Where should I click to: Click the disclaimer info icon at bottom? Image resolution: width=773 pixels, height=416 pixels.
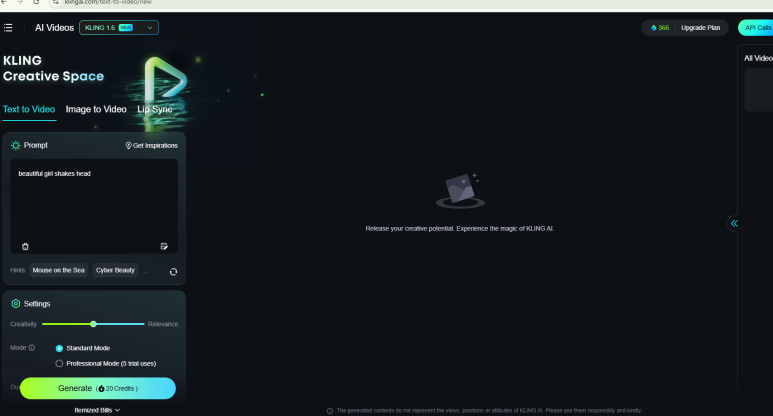330,411
